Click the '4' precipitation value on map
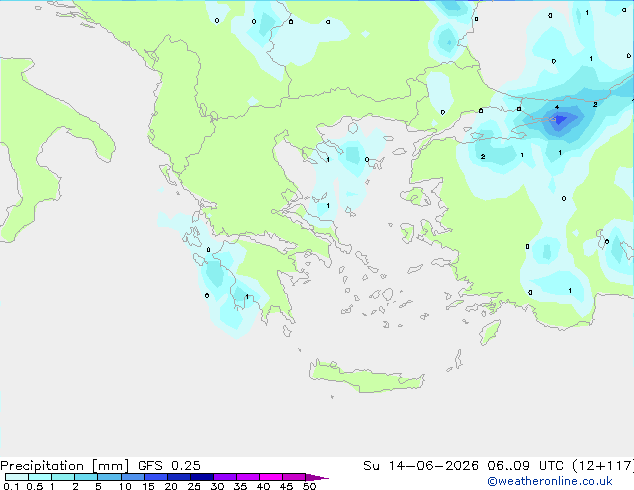The image size is (634, 490). click(x=557, y=107)
